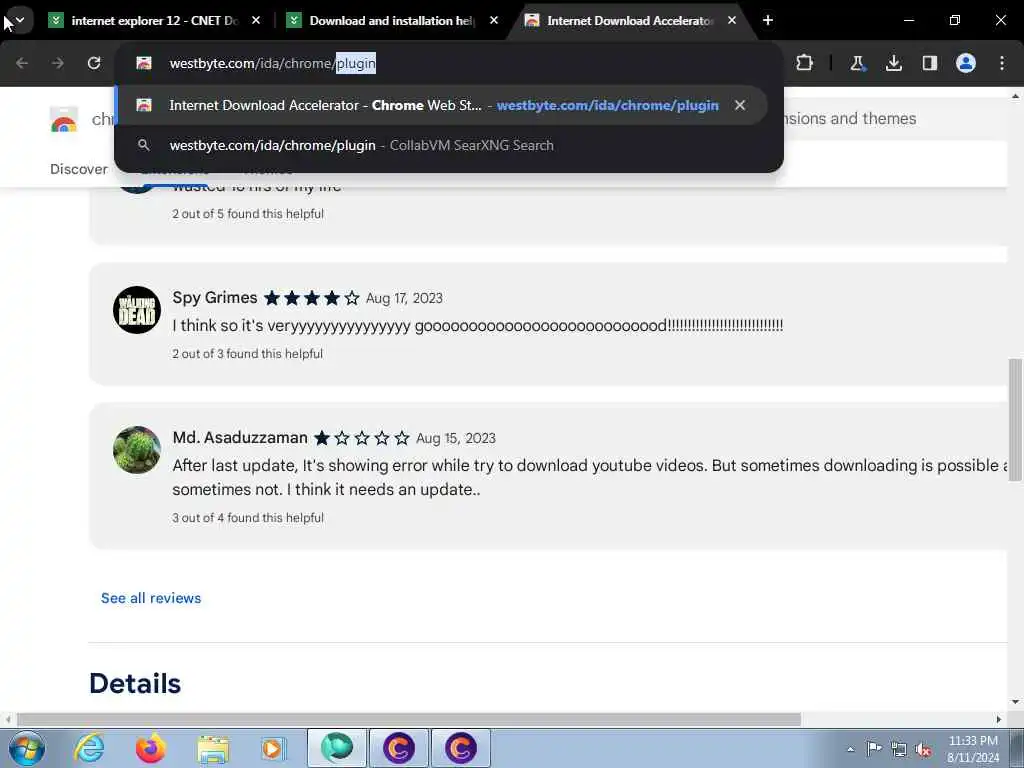Click Spy Grimes review text
This screenshot has width=1024, height=768.
click(477, 325)
